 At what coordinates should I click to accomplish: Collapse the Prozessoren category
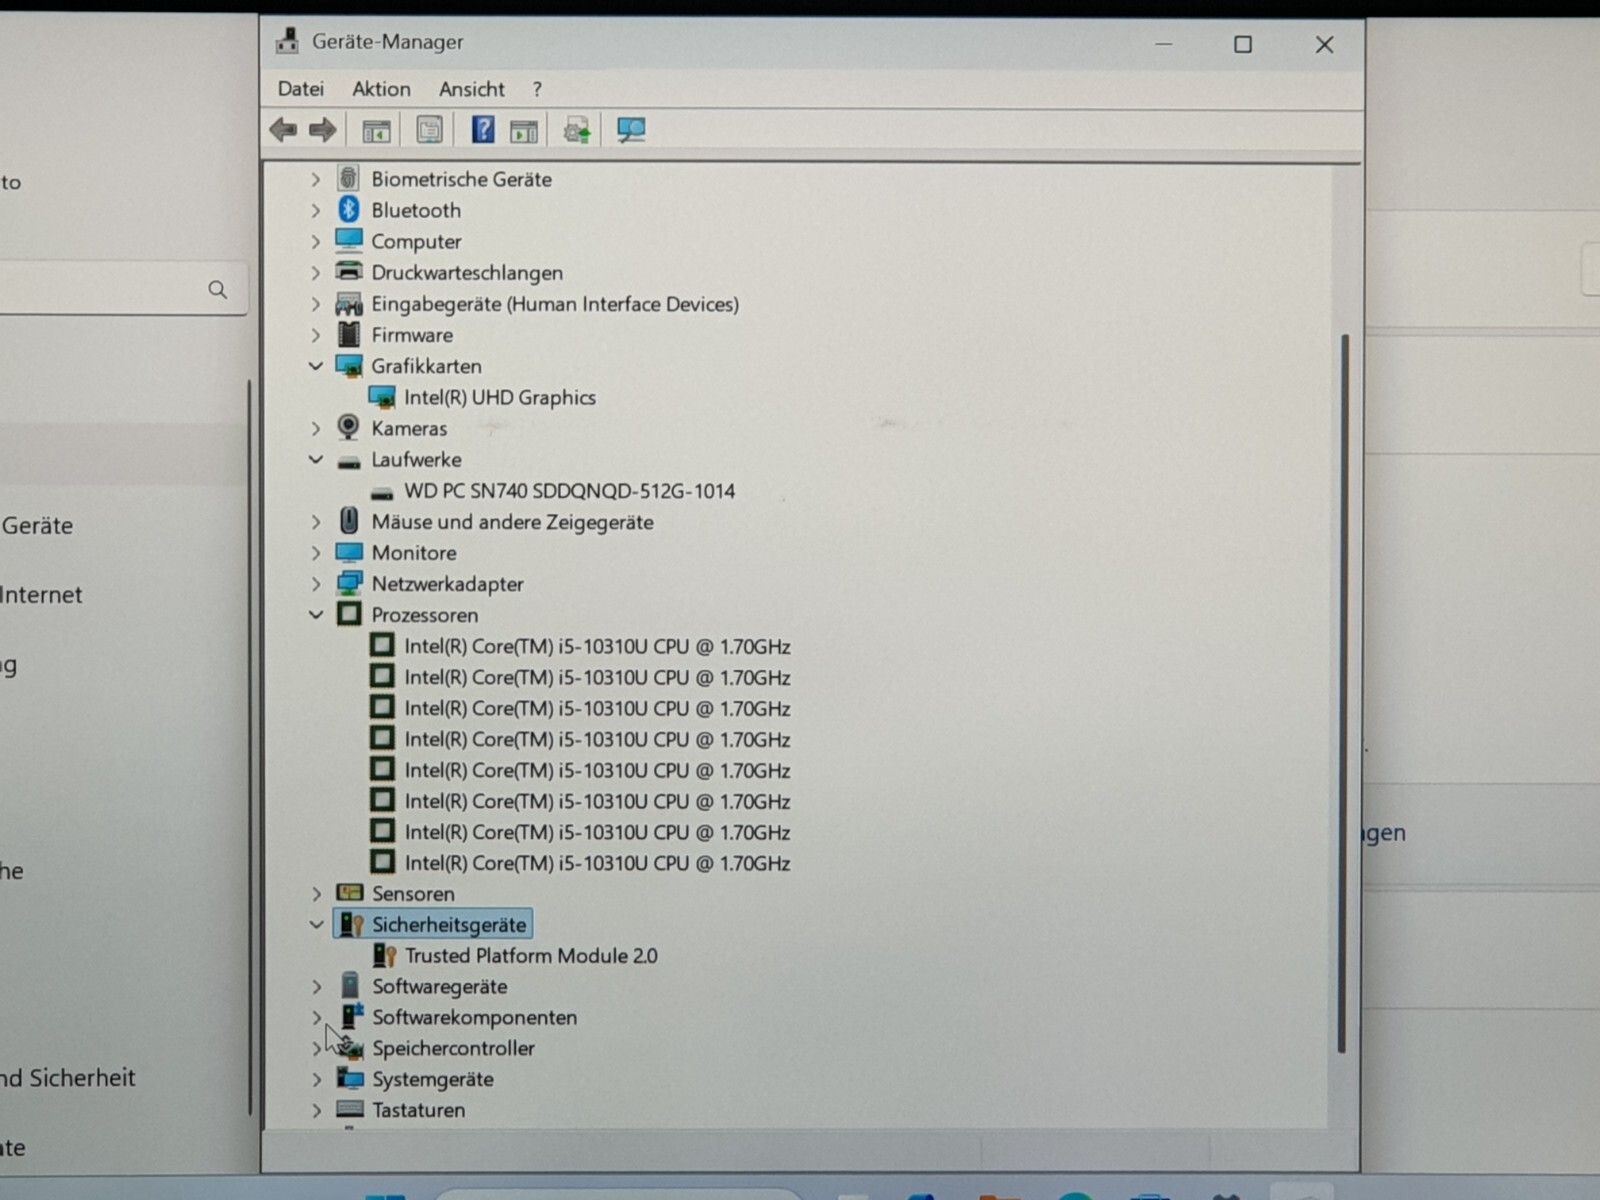click(316, 614)
